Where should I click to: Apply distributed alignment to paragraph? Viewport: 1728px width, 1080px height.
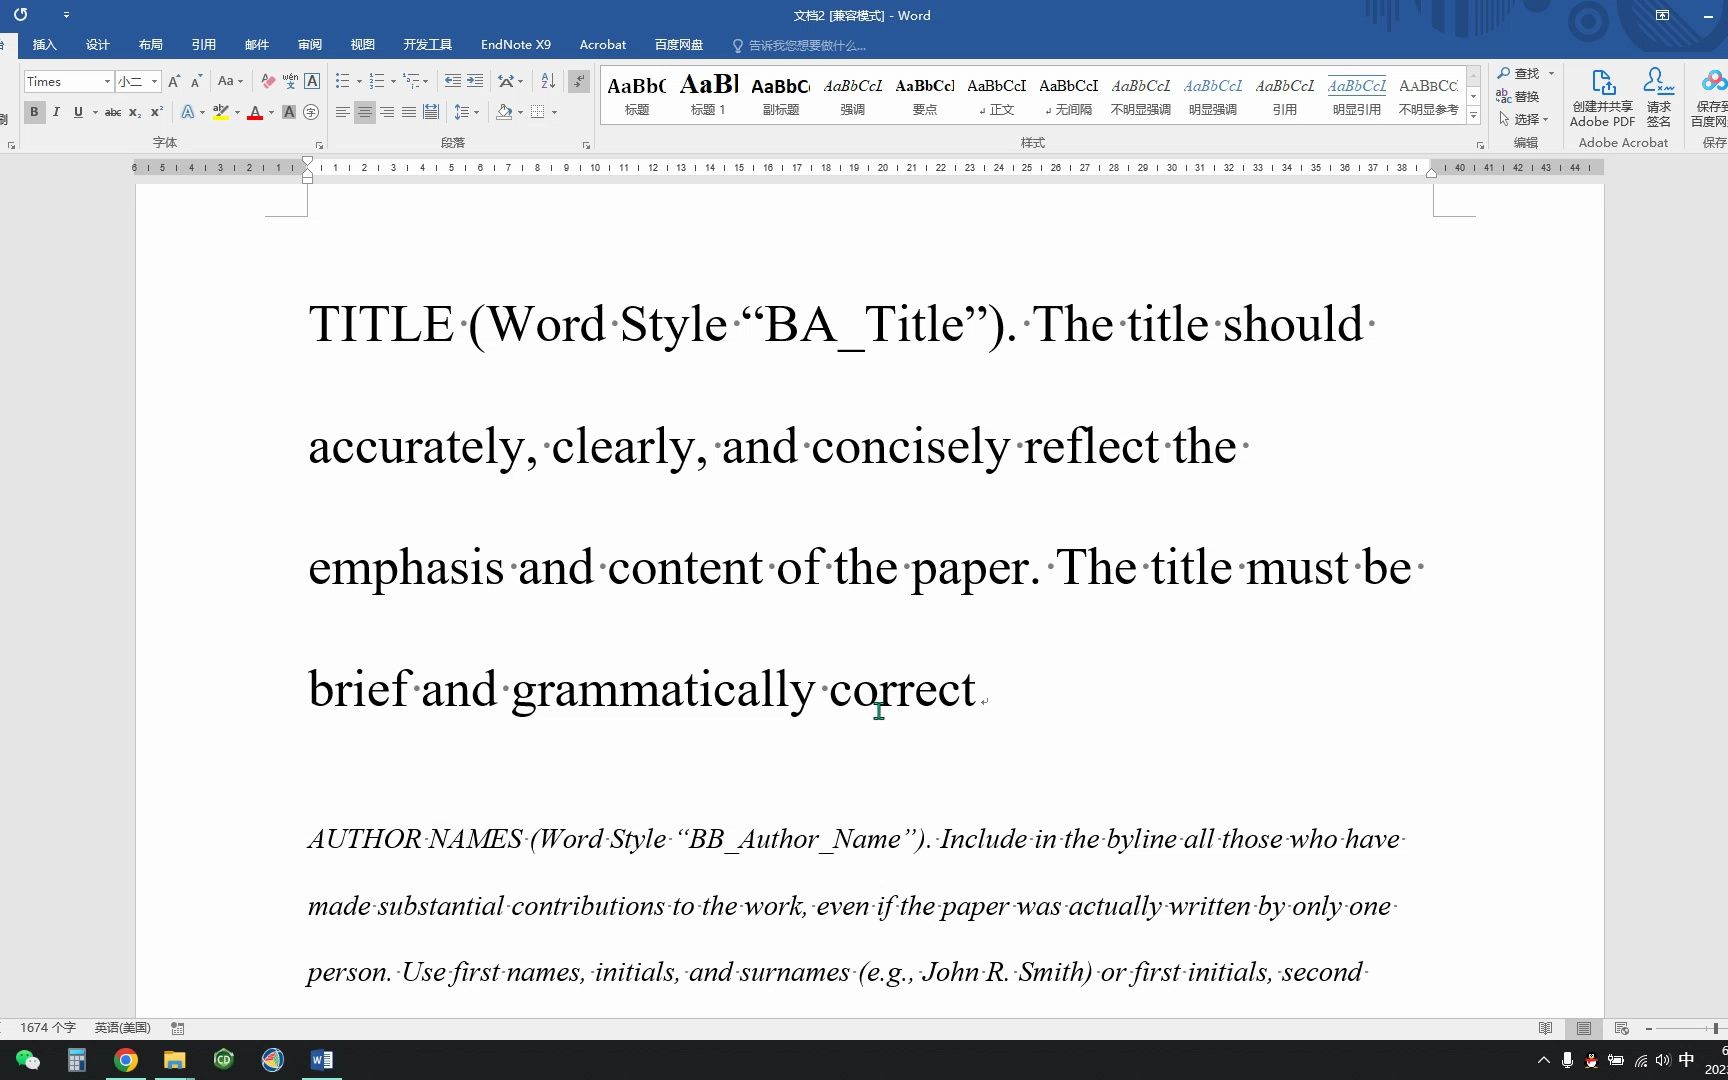pos(430,112)
